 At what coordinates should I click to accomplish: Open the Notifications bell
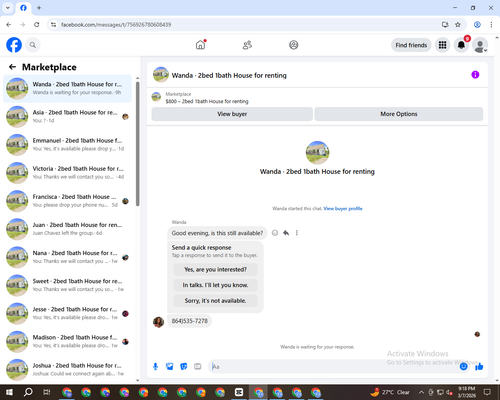click(x=461, y=45)
